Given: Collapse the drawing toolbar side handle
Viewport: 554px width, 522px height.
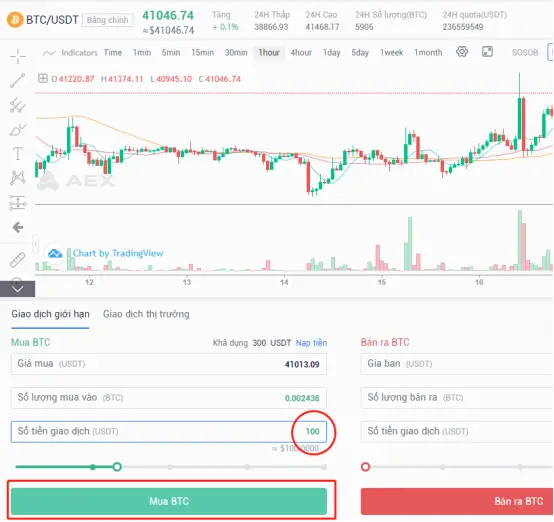Looking at the screenshot, I should [x=36, y=244].
